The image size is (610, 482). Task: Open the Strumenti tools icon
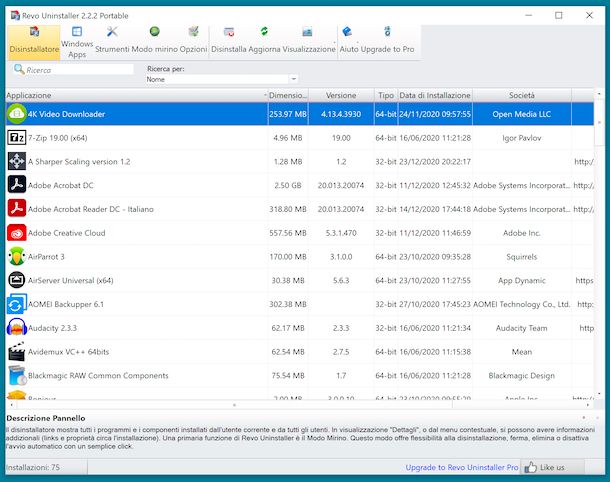[112, 32]
